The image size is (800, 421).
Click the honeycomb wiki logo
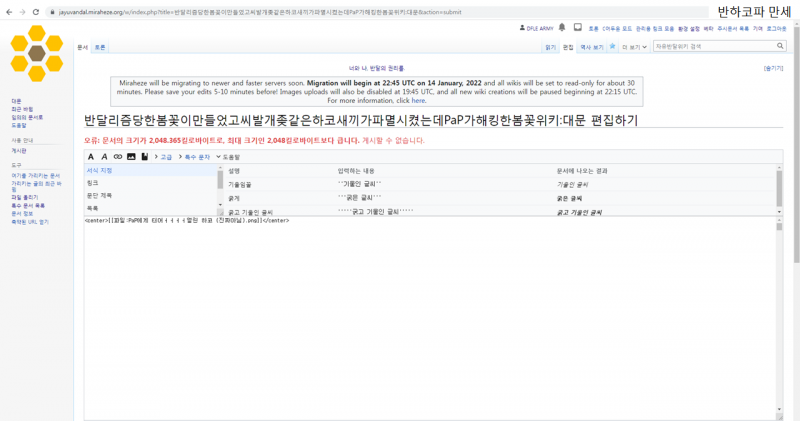37,53
